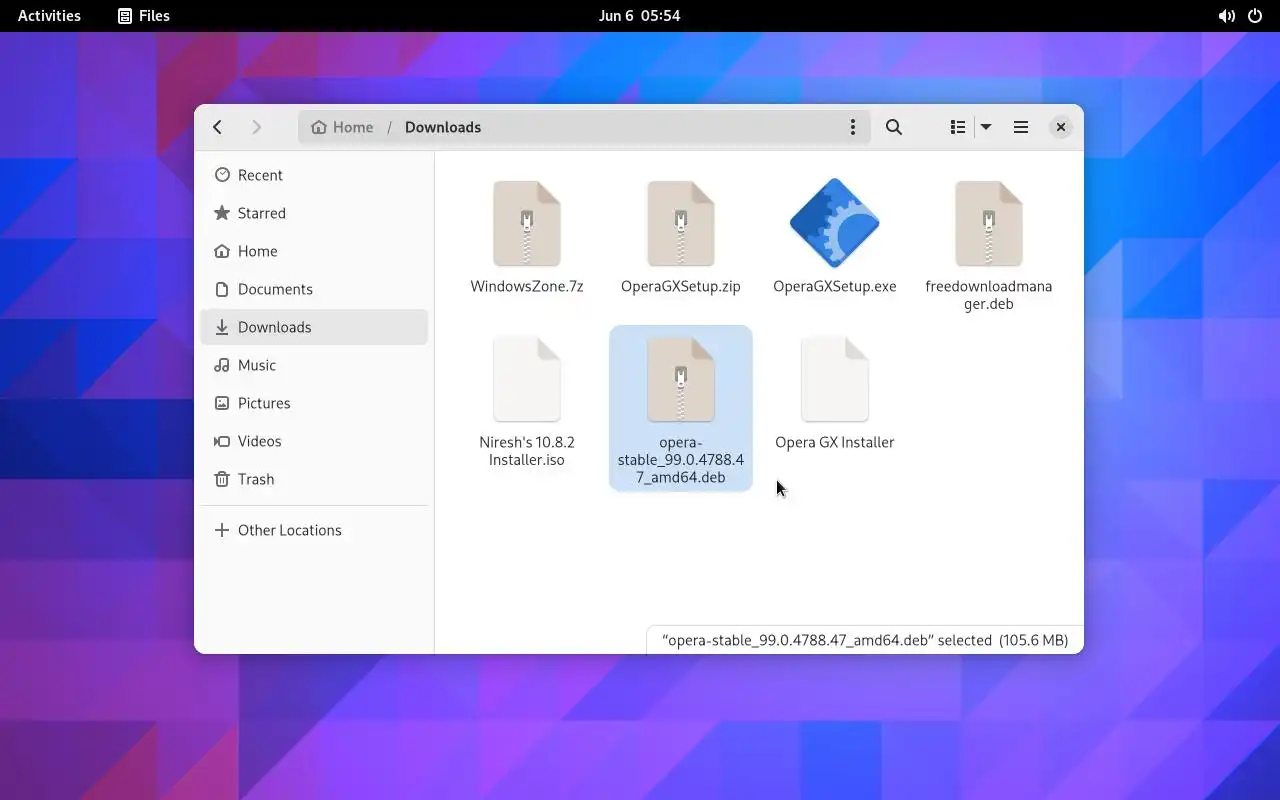Select the OperaGXSetup.zip archive icon

(x=681, y=224)
